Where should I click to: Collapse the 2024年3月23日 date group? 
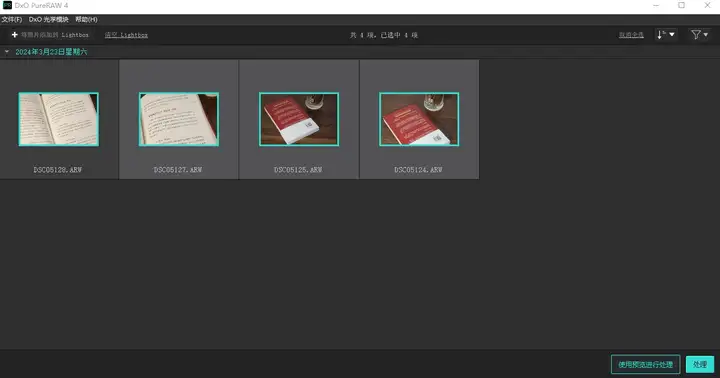point(6,52)
